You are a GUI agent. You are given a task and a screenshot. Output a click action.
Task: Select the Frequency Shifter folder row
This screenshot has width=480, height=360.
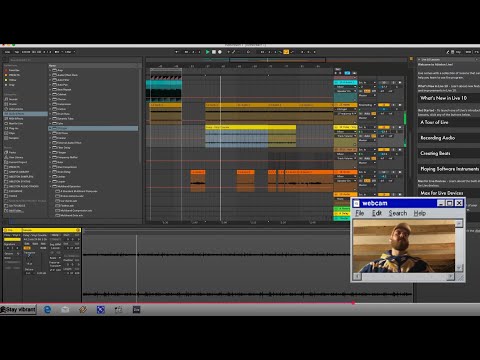coord(93,157)
